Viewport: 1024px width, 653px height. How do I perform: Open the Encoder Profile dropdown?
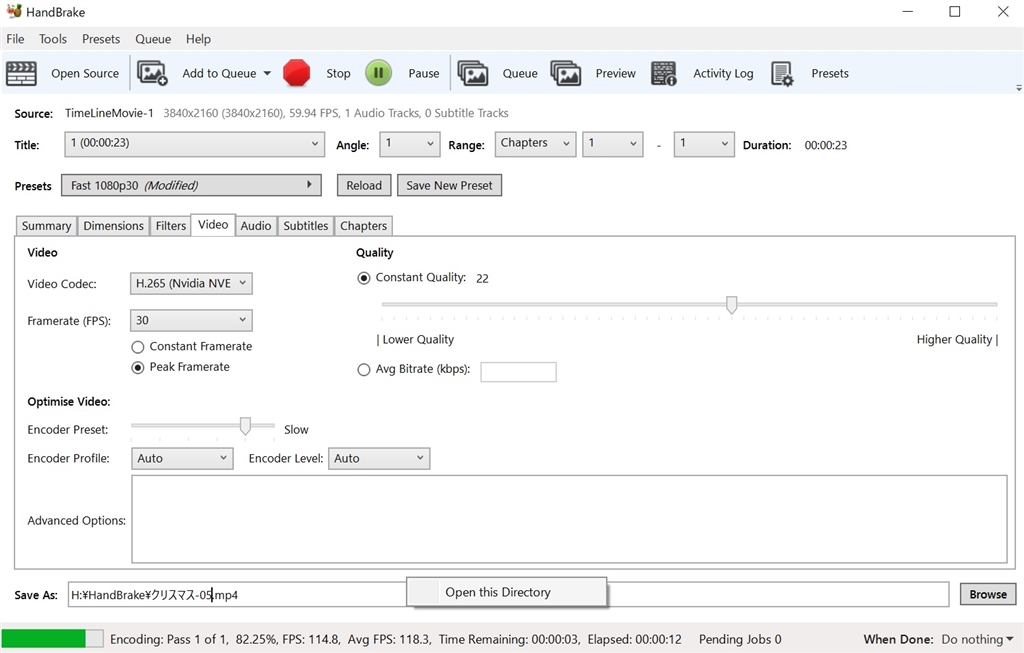(182, 458)
